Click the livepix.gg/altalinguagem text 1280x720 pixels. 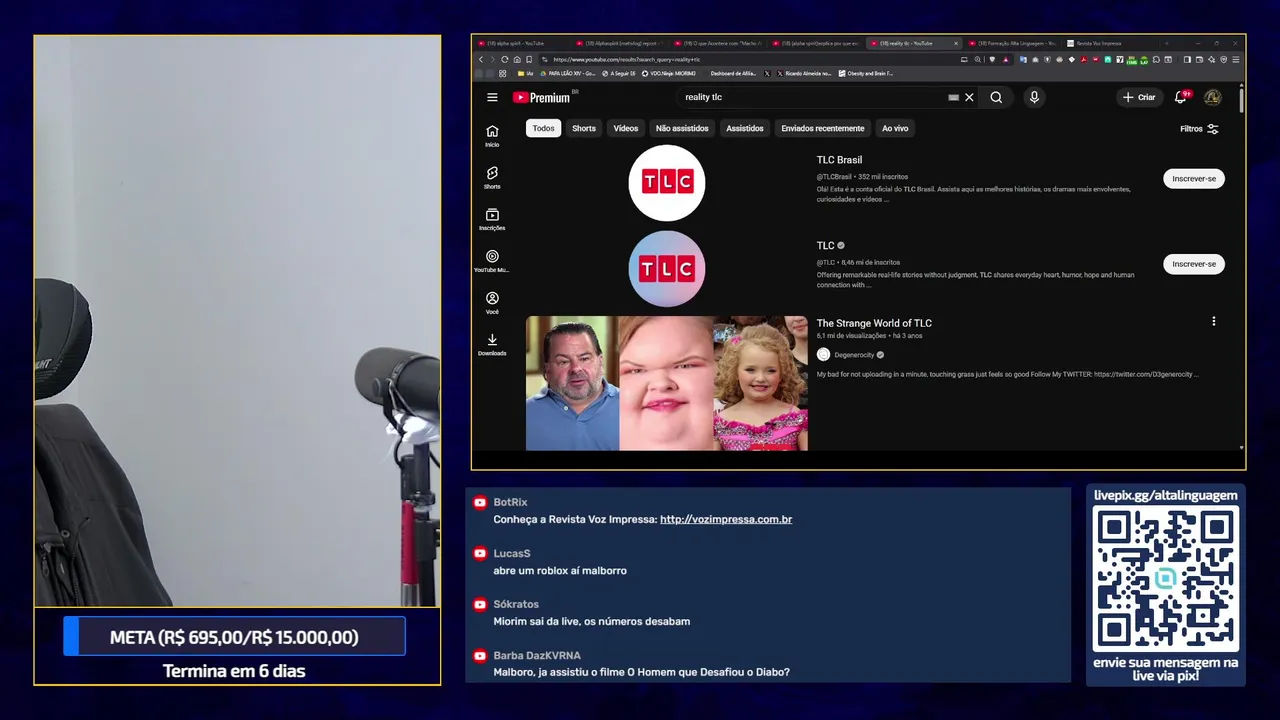(1166, 495)
